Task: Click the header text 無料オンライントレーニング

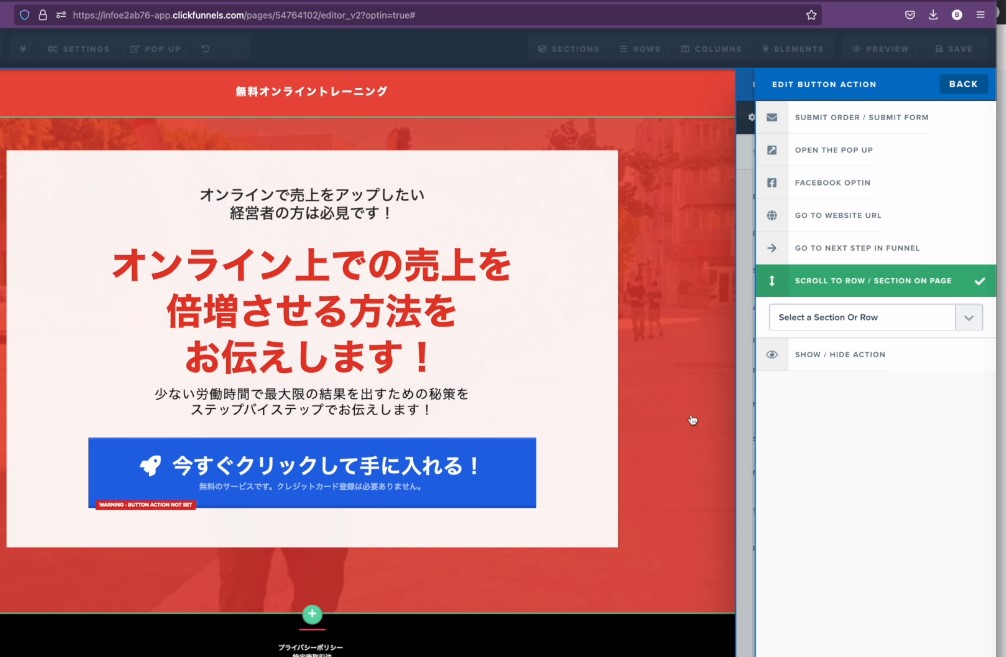Action: tap(312, 92)
